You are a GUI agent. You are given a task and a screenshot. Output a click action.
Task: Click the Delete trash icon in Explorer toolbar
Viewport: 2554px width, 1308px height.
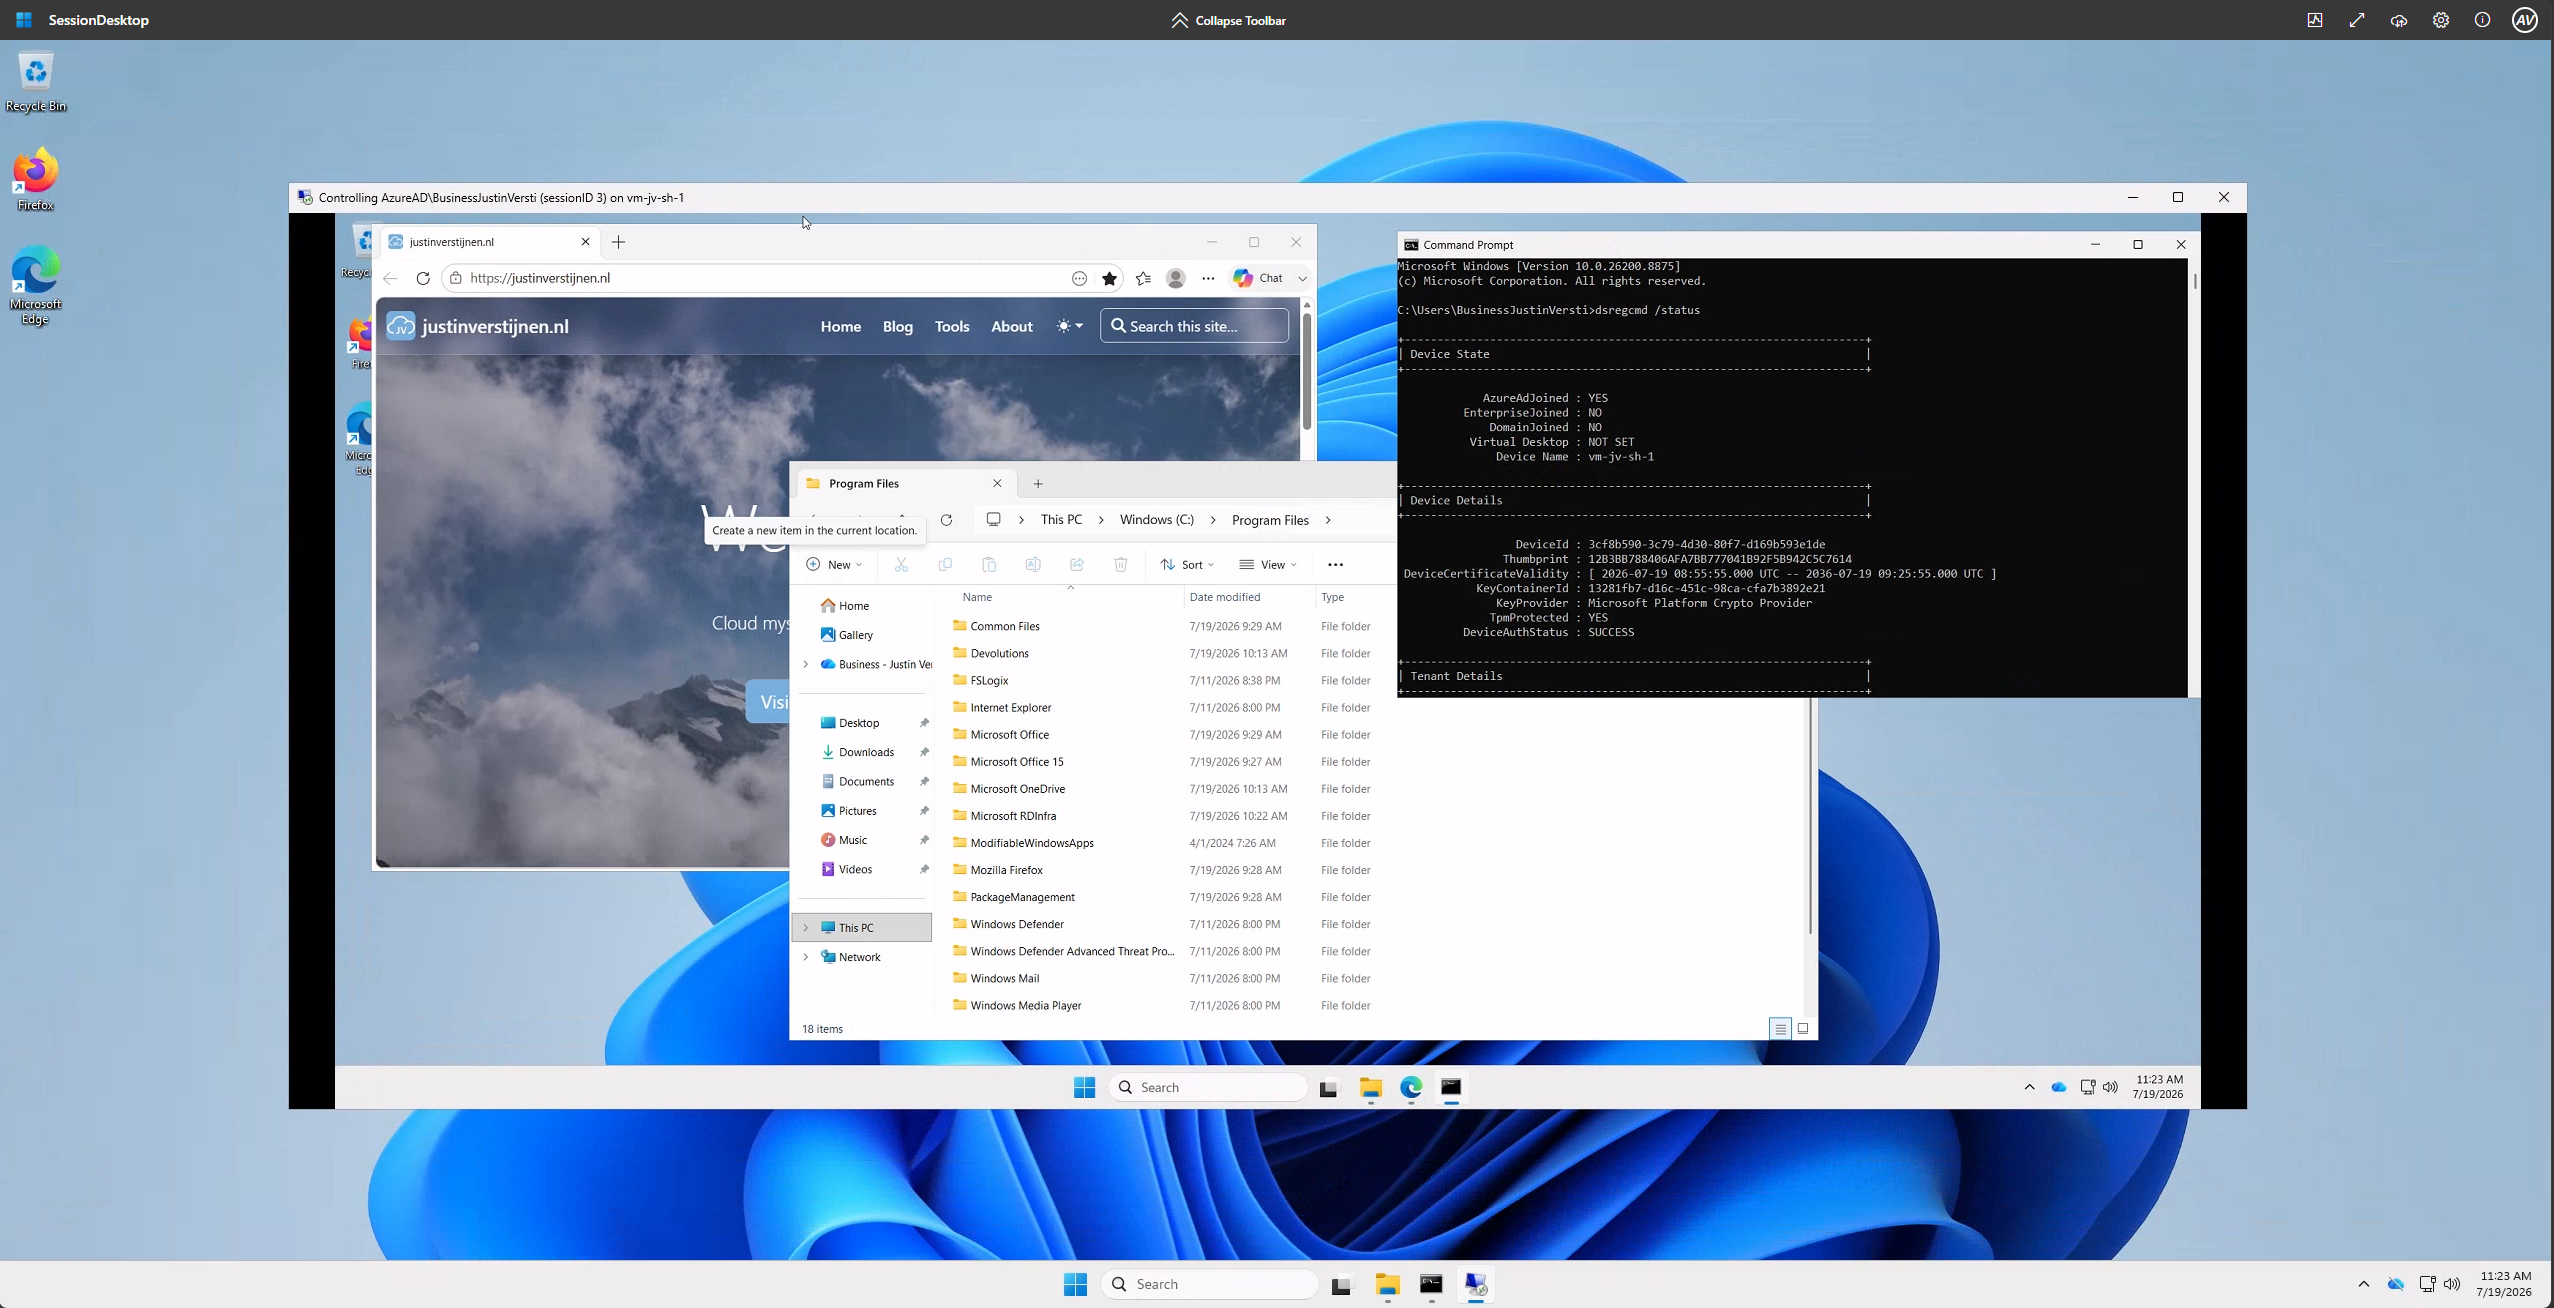click(x=1121, y=565)
